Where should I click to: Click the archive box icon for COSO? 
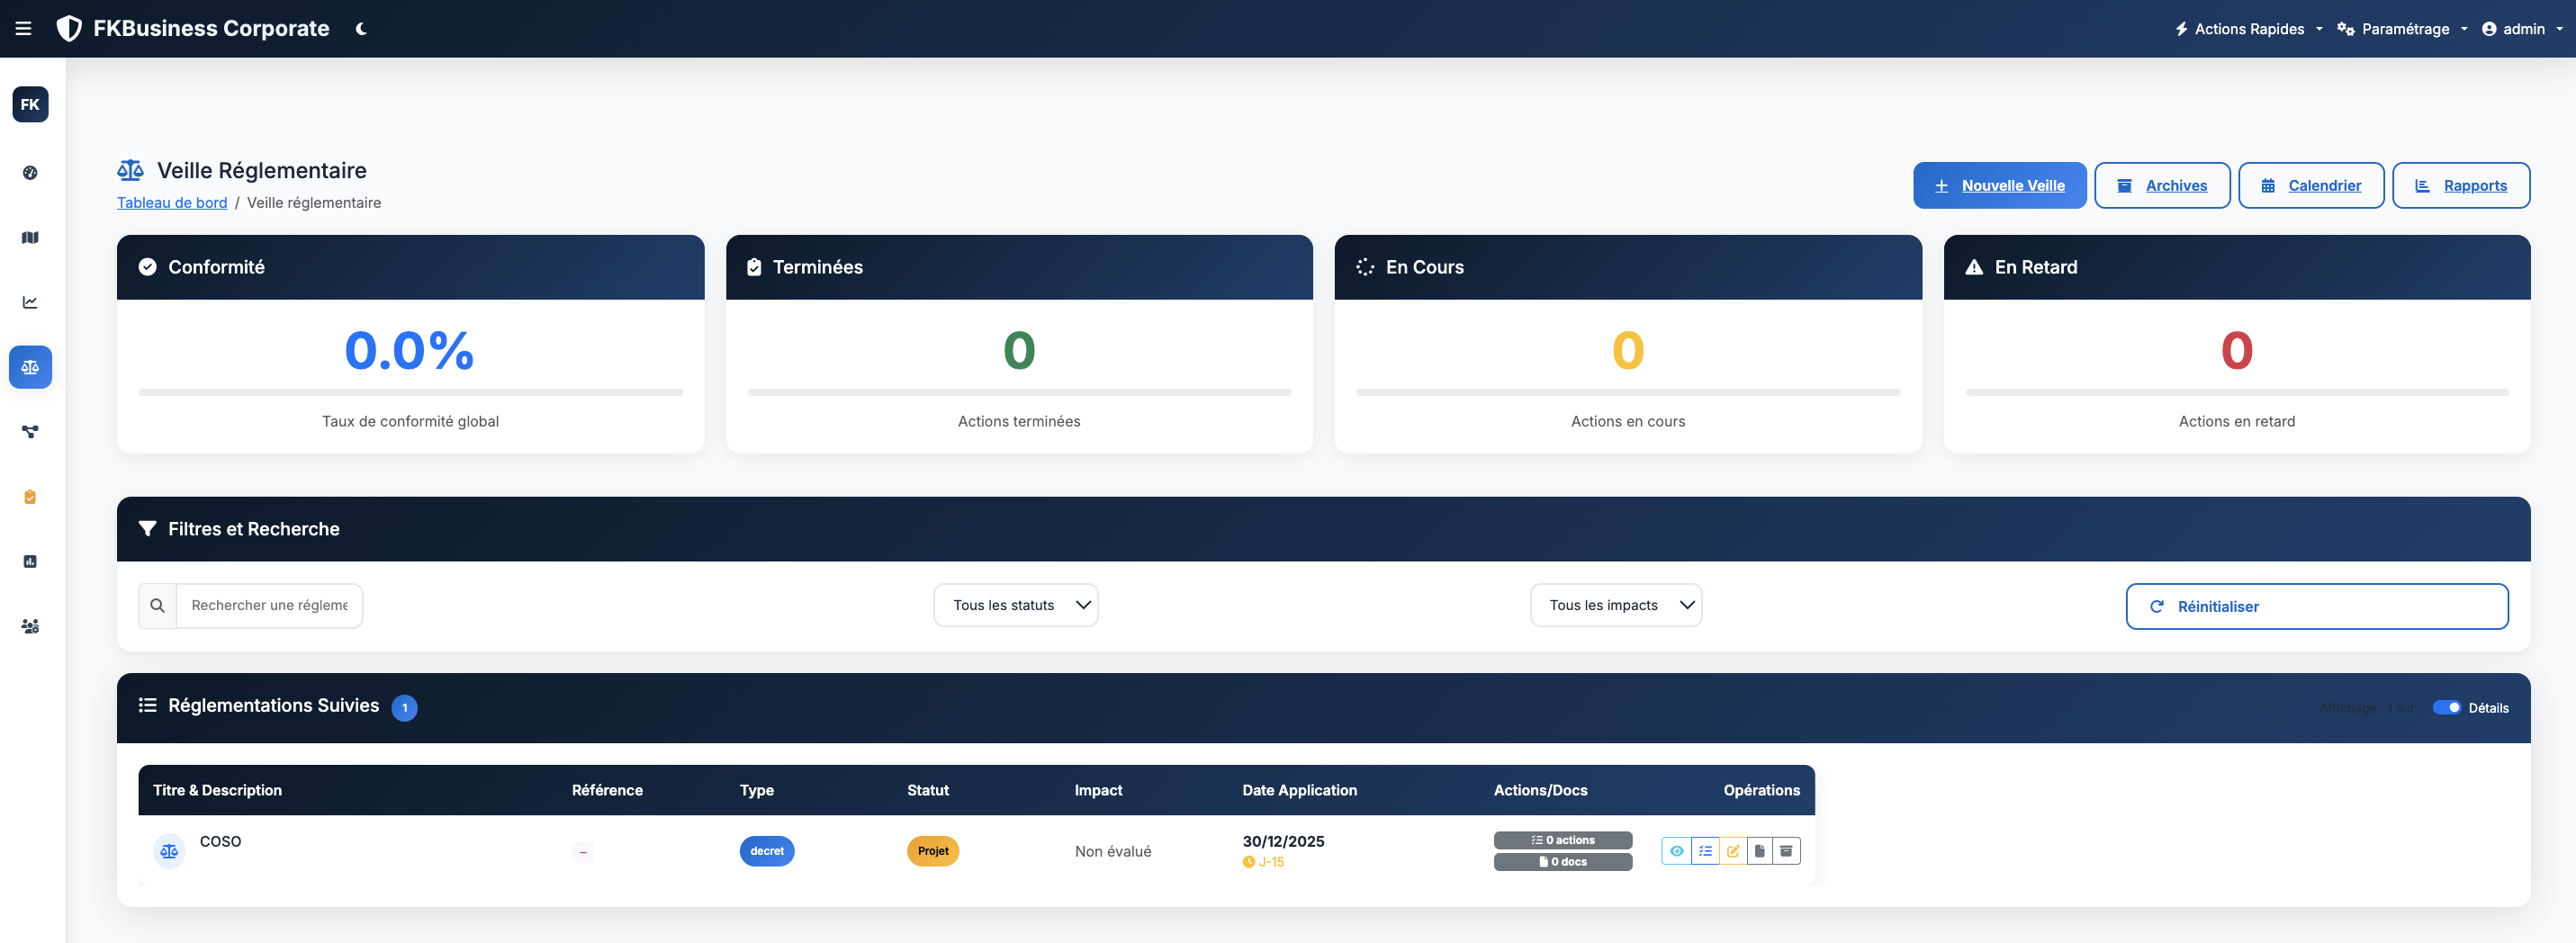coord(1786,851)
